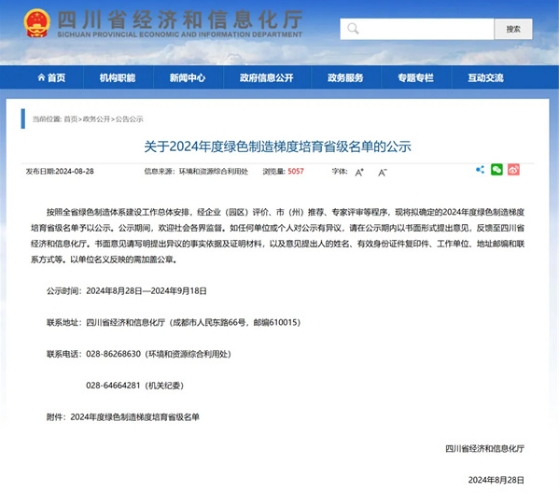The image size is (560, 497).
Task: Click the home icon beside 首页
Action: pos(41,77)
